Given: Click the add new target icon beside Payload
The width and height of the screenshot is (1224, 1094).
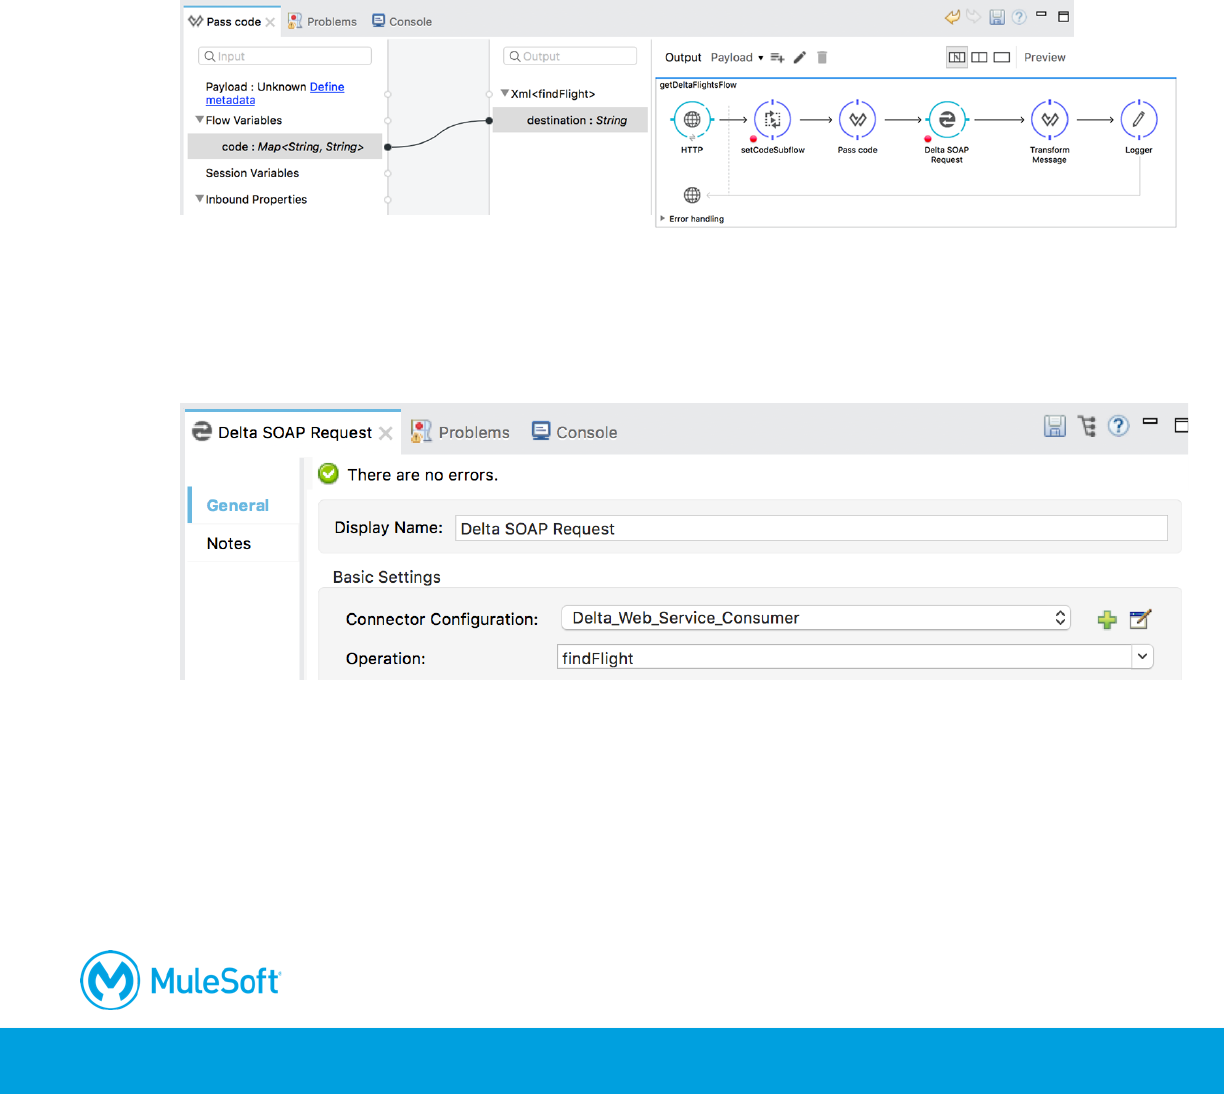Looking at the screenshot, I should [x=777, y=58].
